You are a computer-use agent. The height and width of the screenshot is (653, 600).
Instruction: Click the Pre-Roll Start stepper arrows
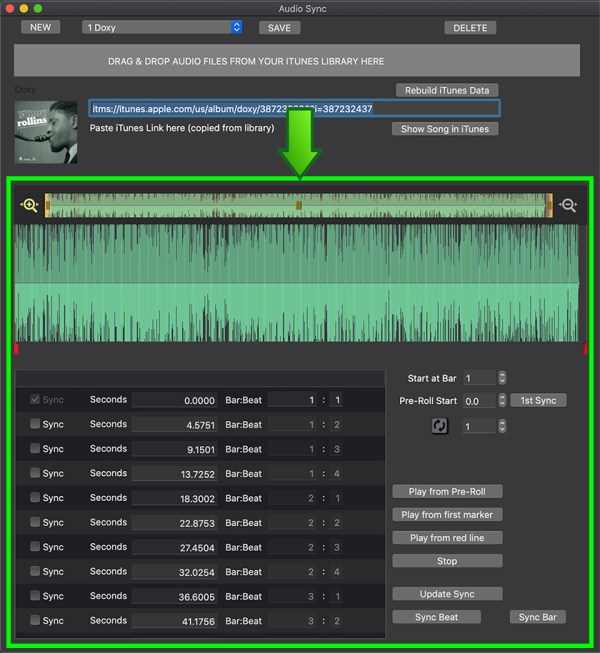pyautogui.click(x=502, y=401)
